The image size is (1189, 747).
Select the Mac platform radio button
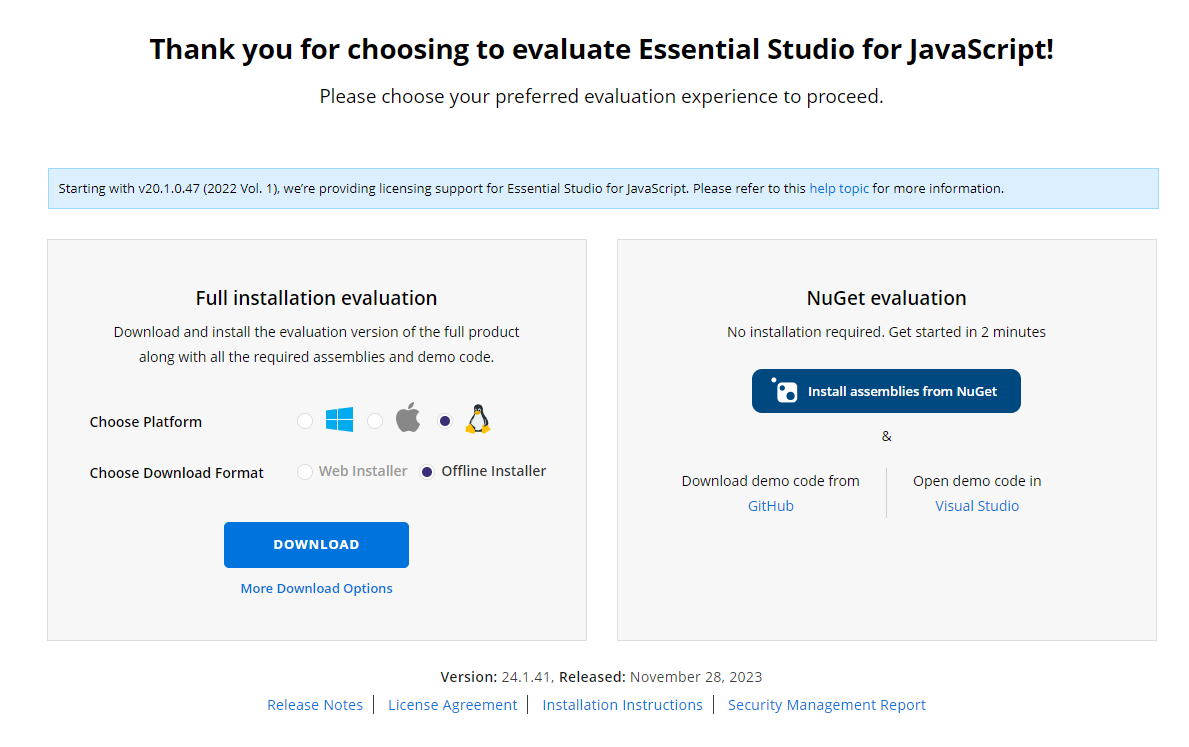pos(374,421)
